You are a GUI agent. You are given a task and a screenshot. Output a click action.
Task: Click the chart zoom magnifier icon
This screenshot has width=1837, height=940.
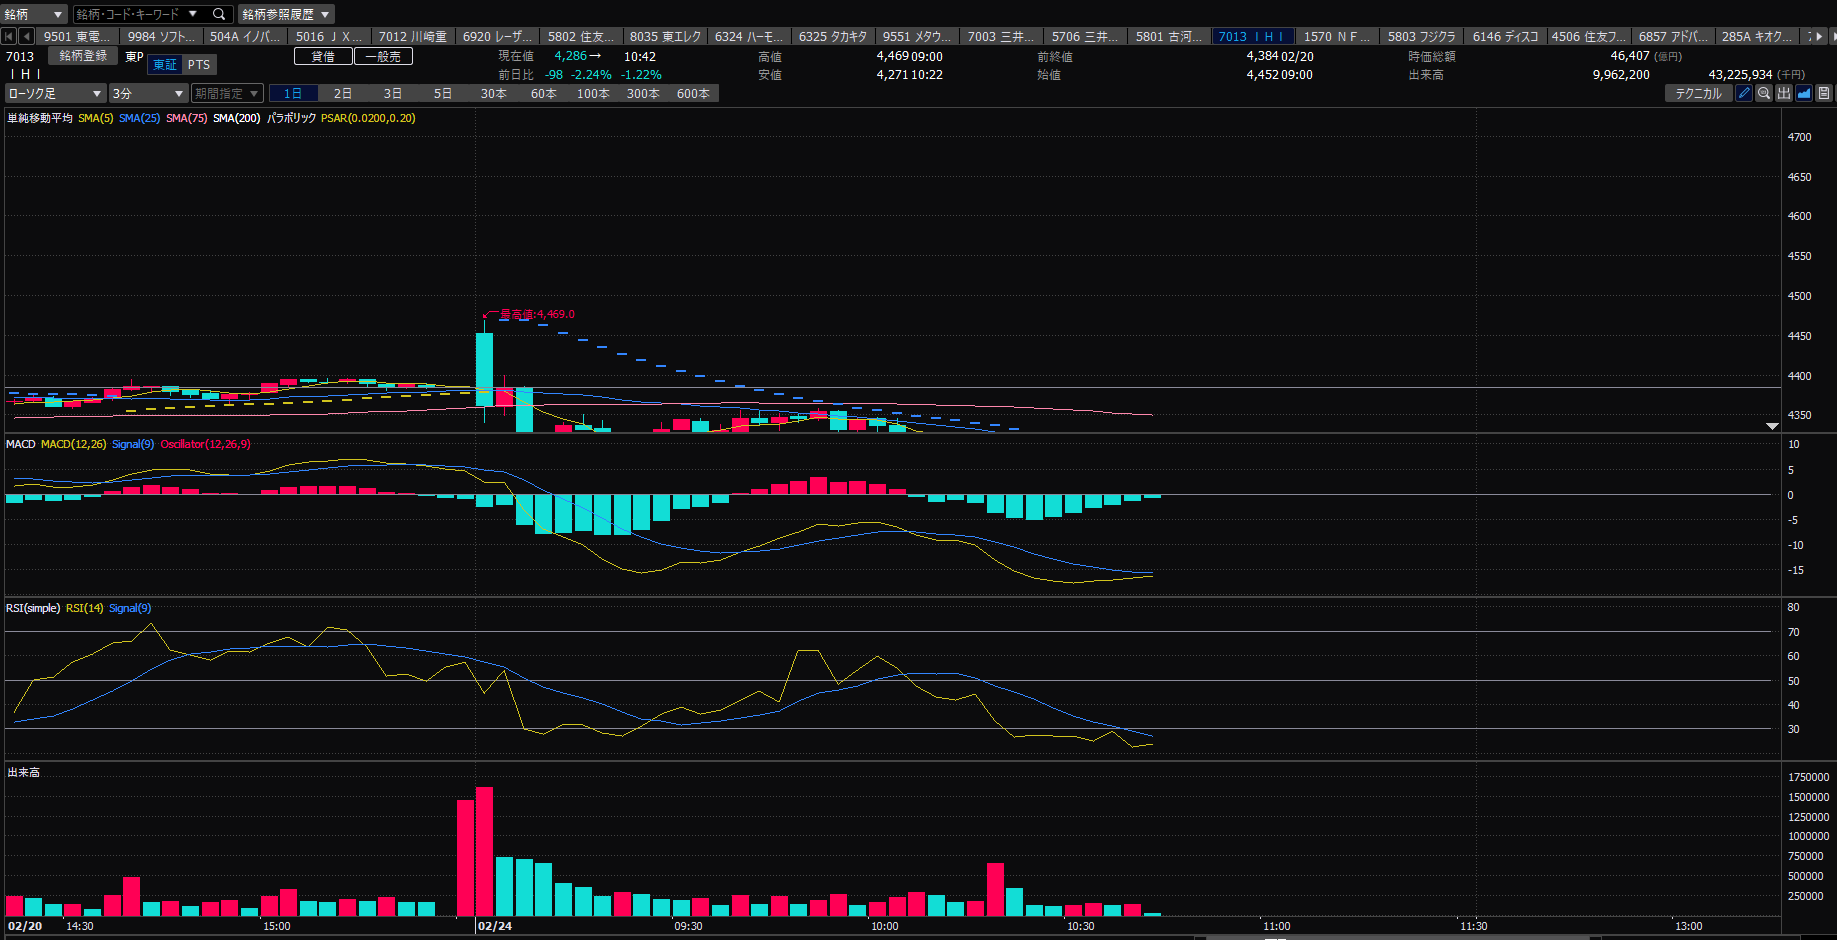tap(1764, 93)
